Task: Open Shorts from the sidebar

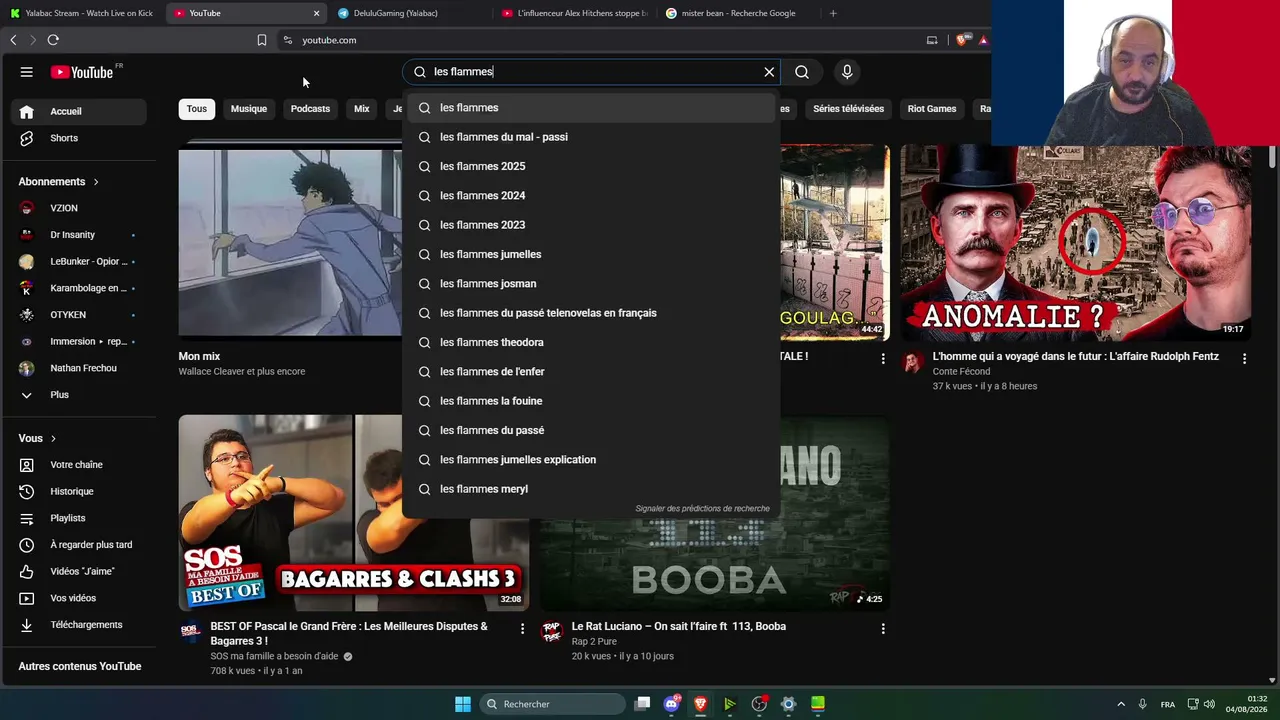Action: [78, 138]
